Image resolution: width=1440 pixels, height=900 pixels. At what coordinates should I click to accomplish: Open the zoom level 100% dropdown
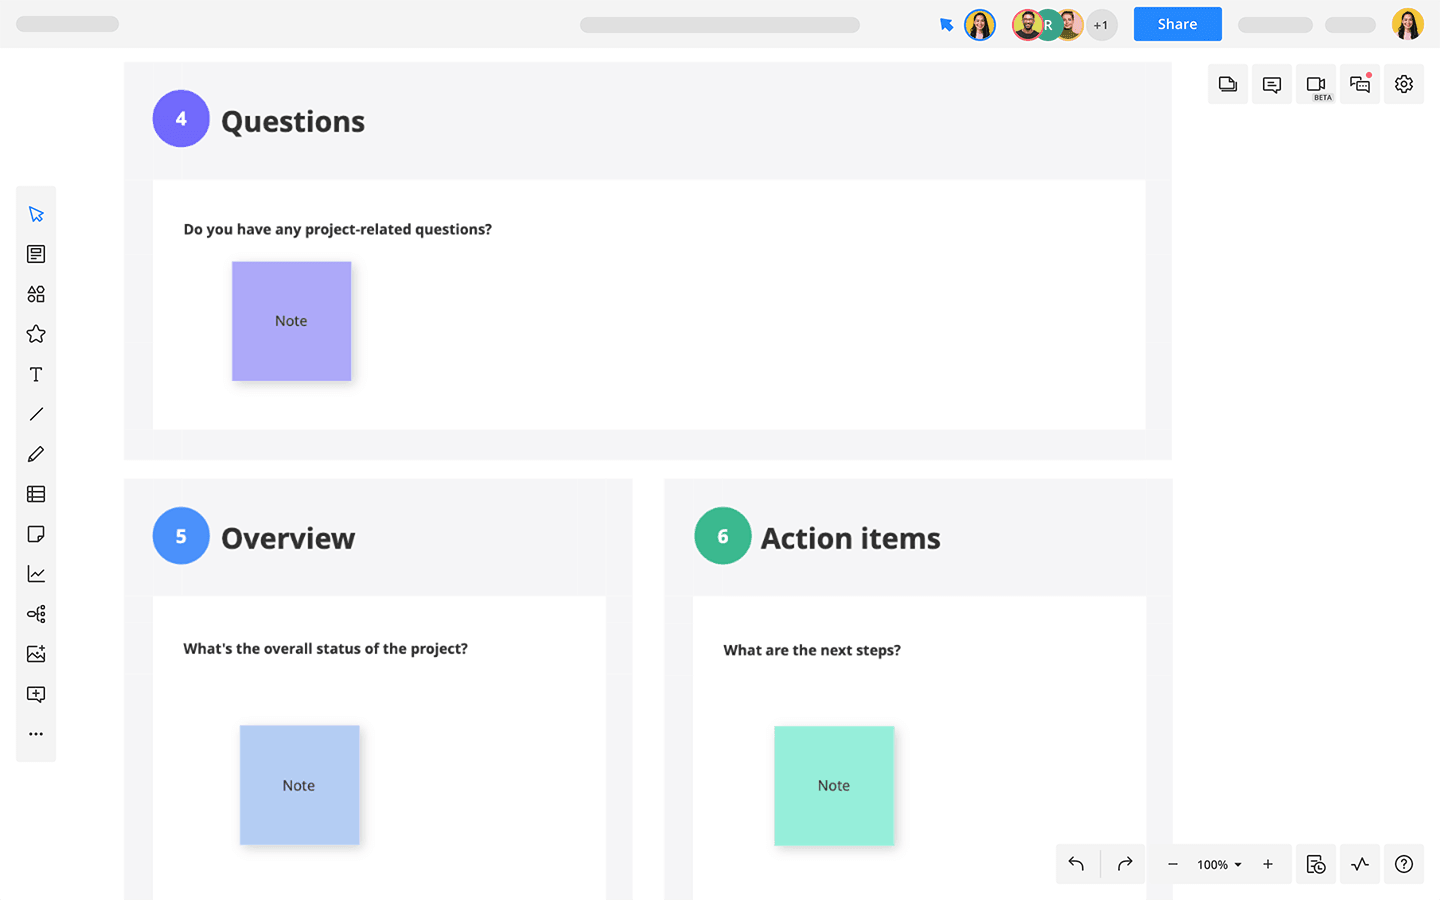1219,865
